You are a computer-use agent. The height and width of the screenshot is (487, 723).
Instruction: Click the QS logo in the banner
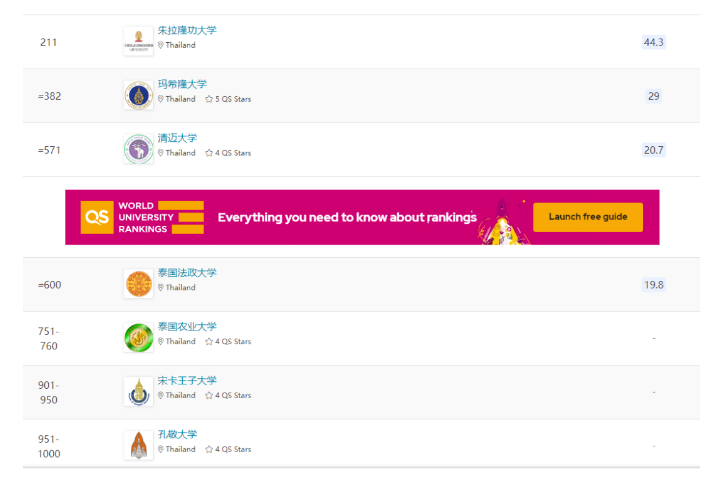pyautogui.click(x=97, y=217)
